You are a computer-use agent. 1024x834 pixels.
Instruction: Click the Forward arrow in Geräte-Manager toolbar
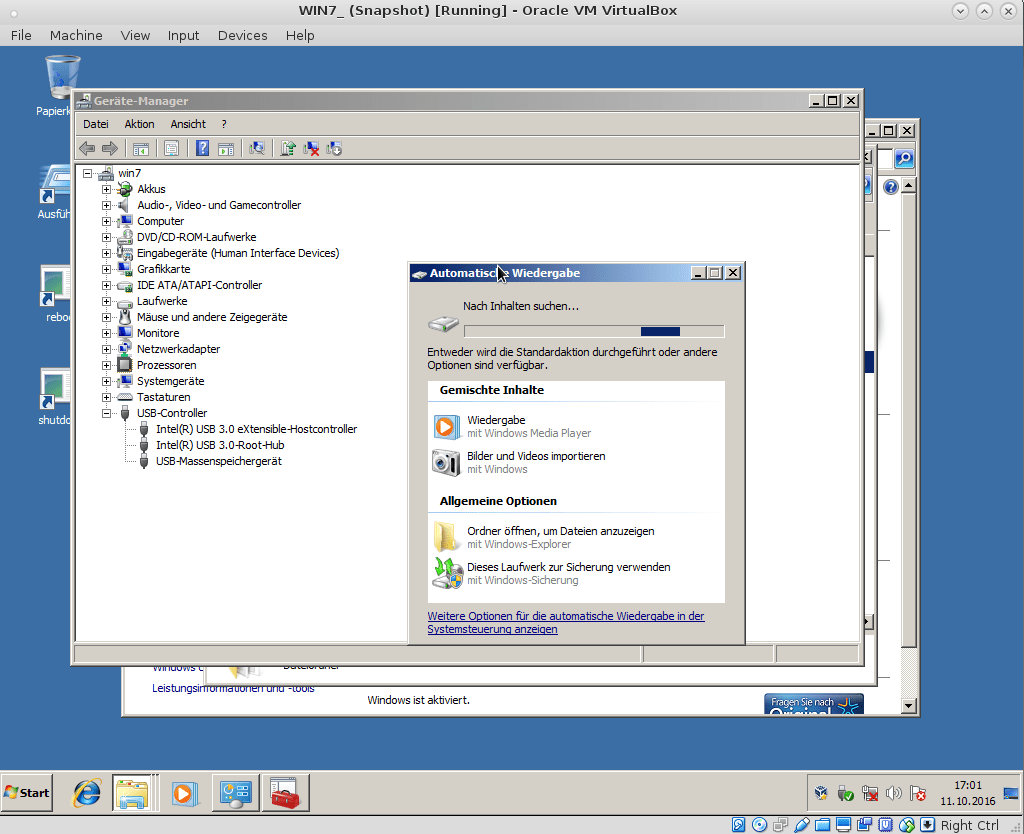click(x=110, y=149)
